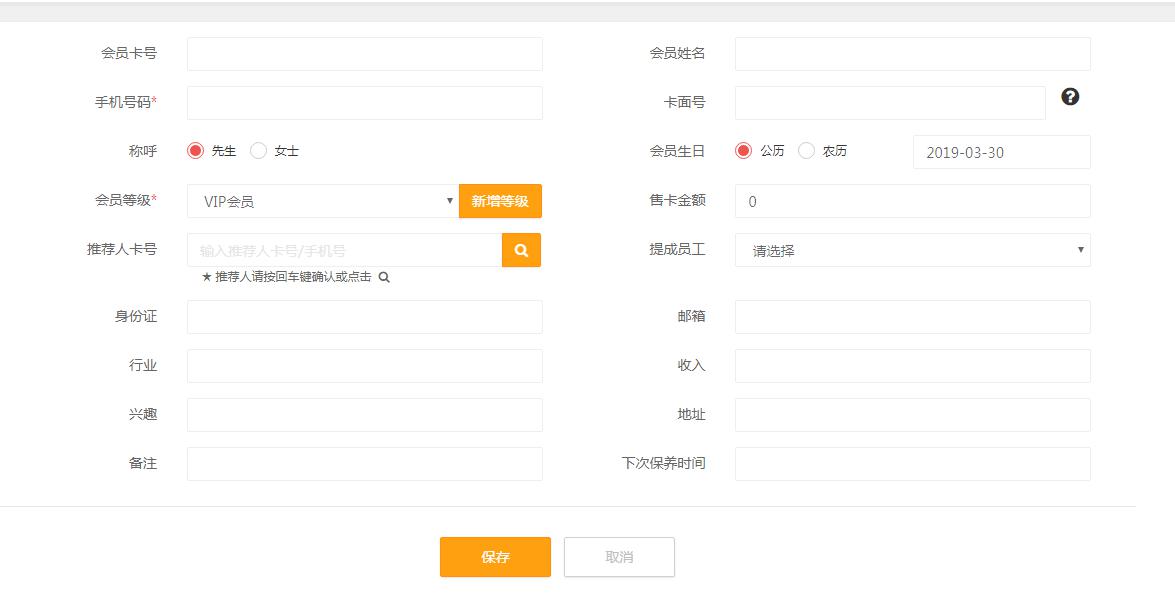Image resolution: width=1175 pixels, height=612 pixels.
Task: Click the 下次保养时间 input field
Action: point(912,464)
